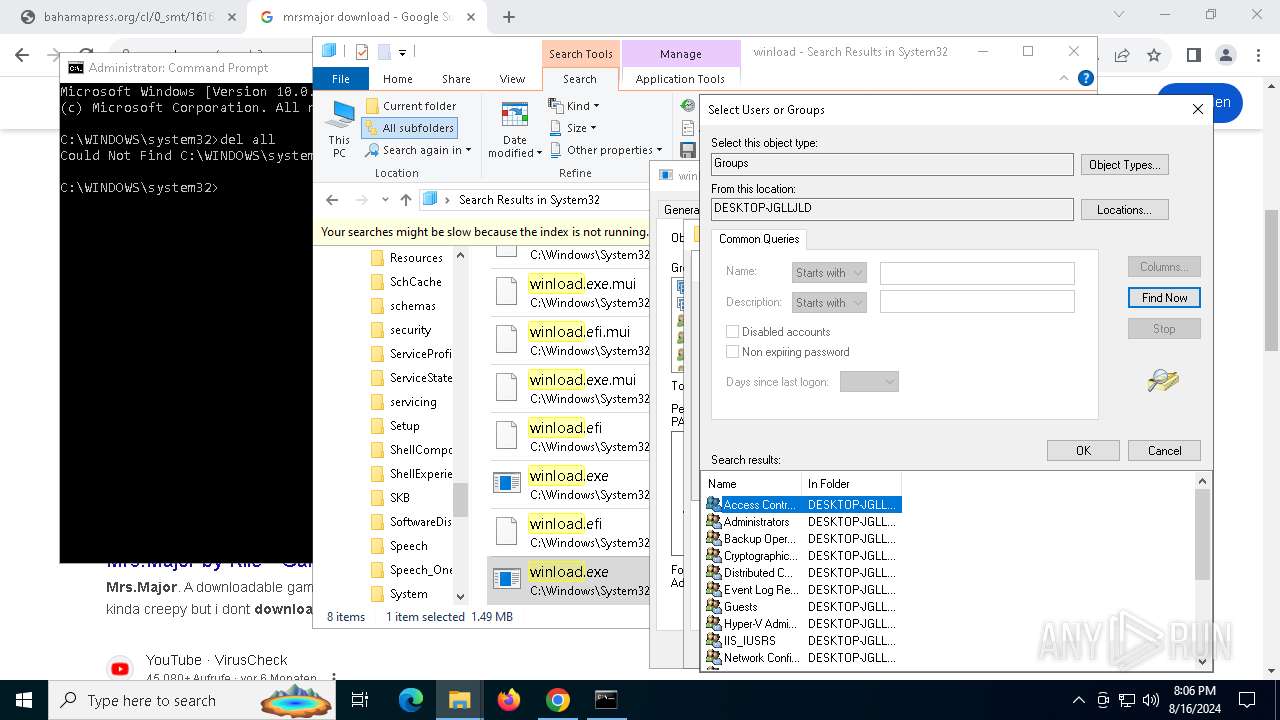1280x720 pixels.
Task: Select selected winload.exe file icon
Action: point(508,579)
